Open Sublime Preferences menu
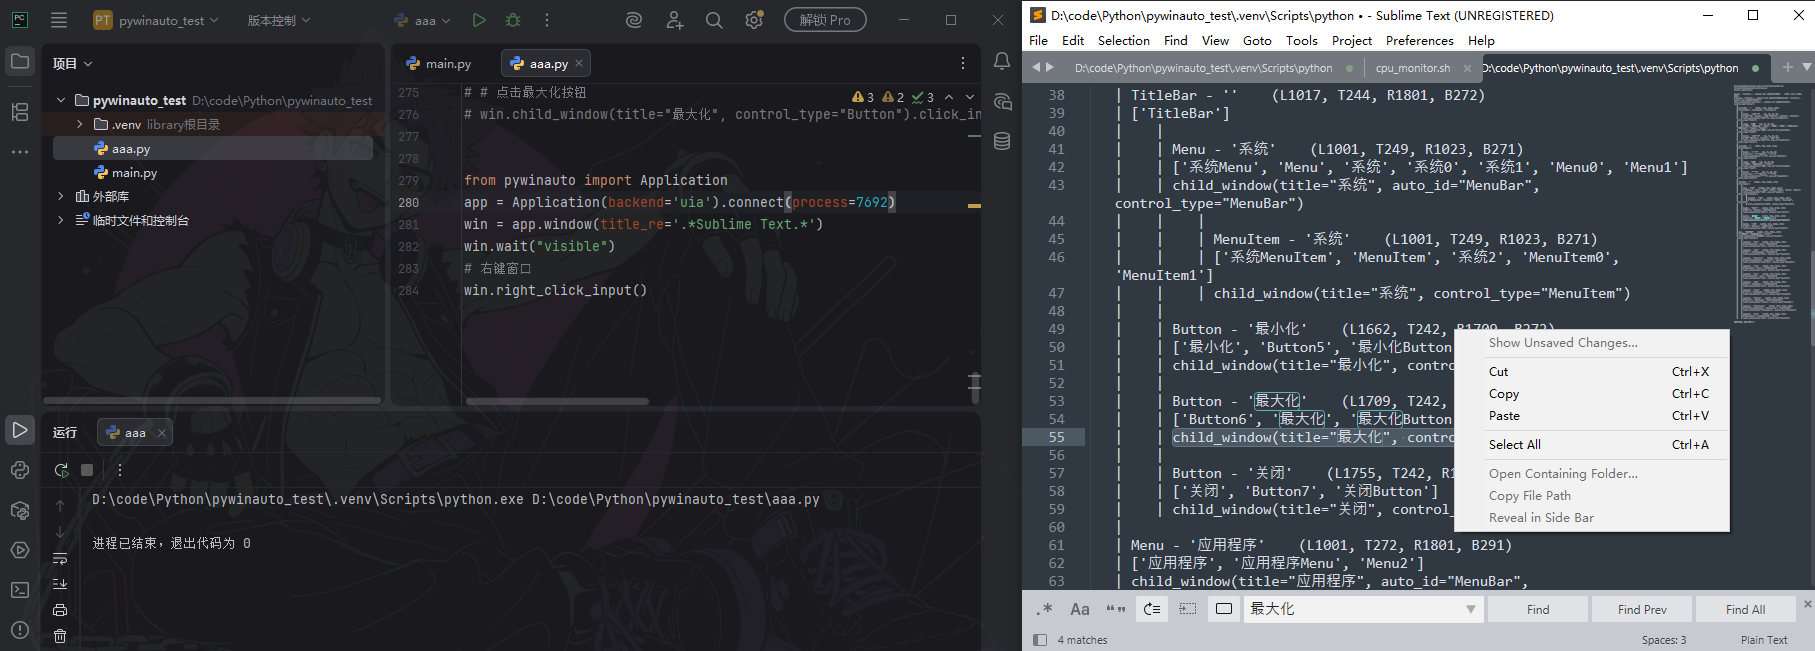This screenshot has width=1815, height=651. point(1419,40)
